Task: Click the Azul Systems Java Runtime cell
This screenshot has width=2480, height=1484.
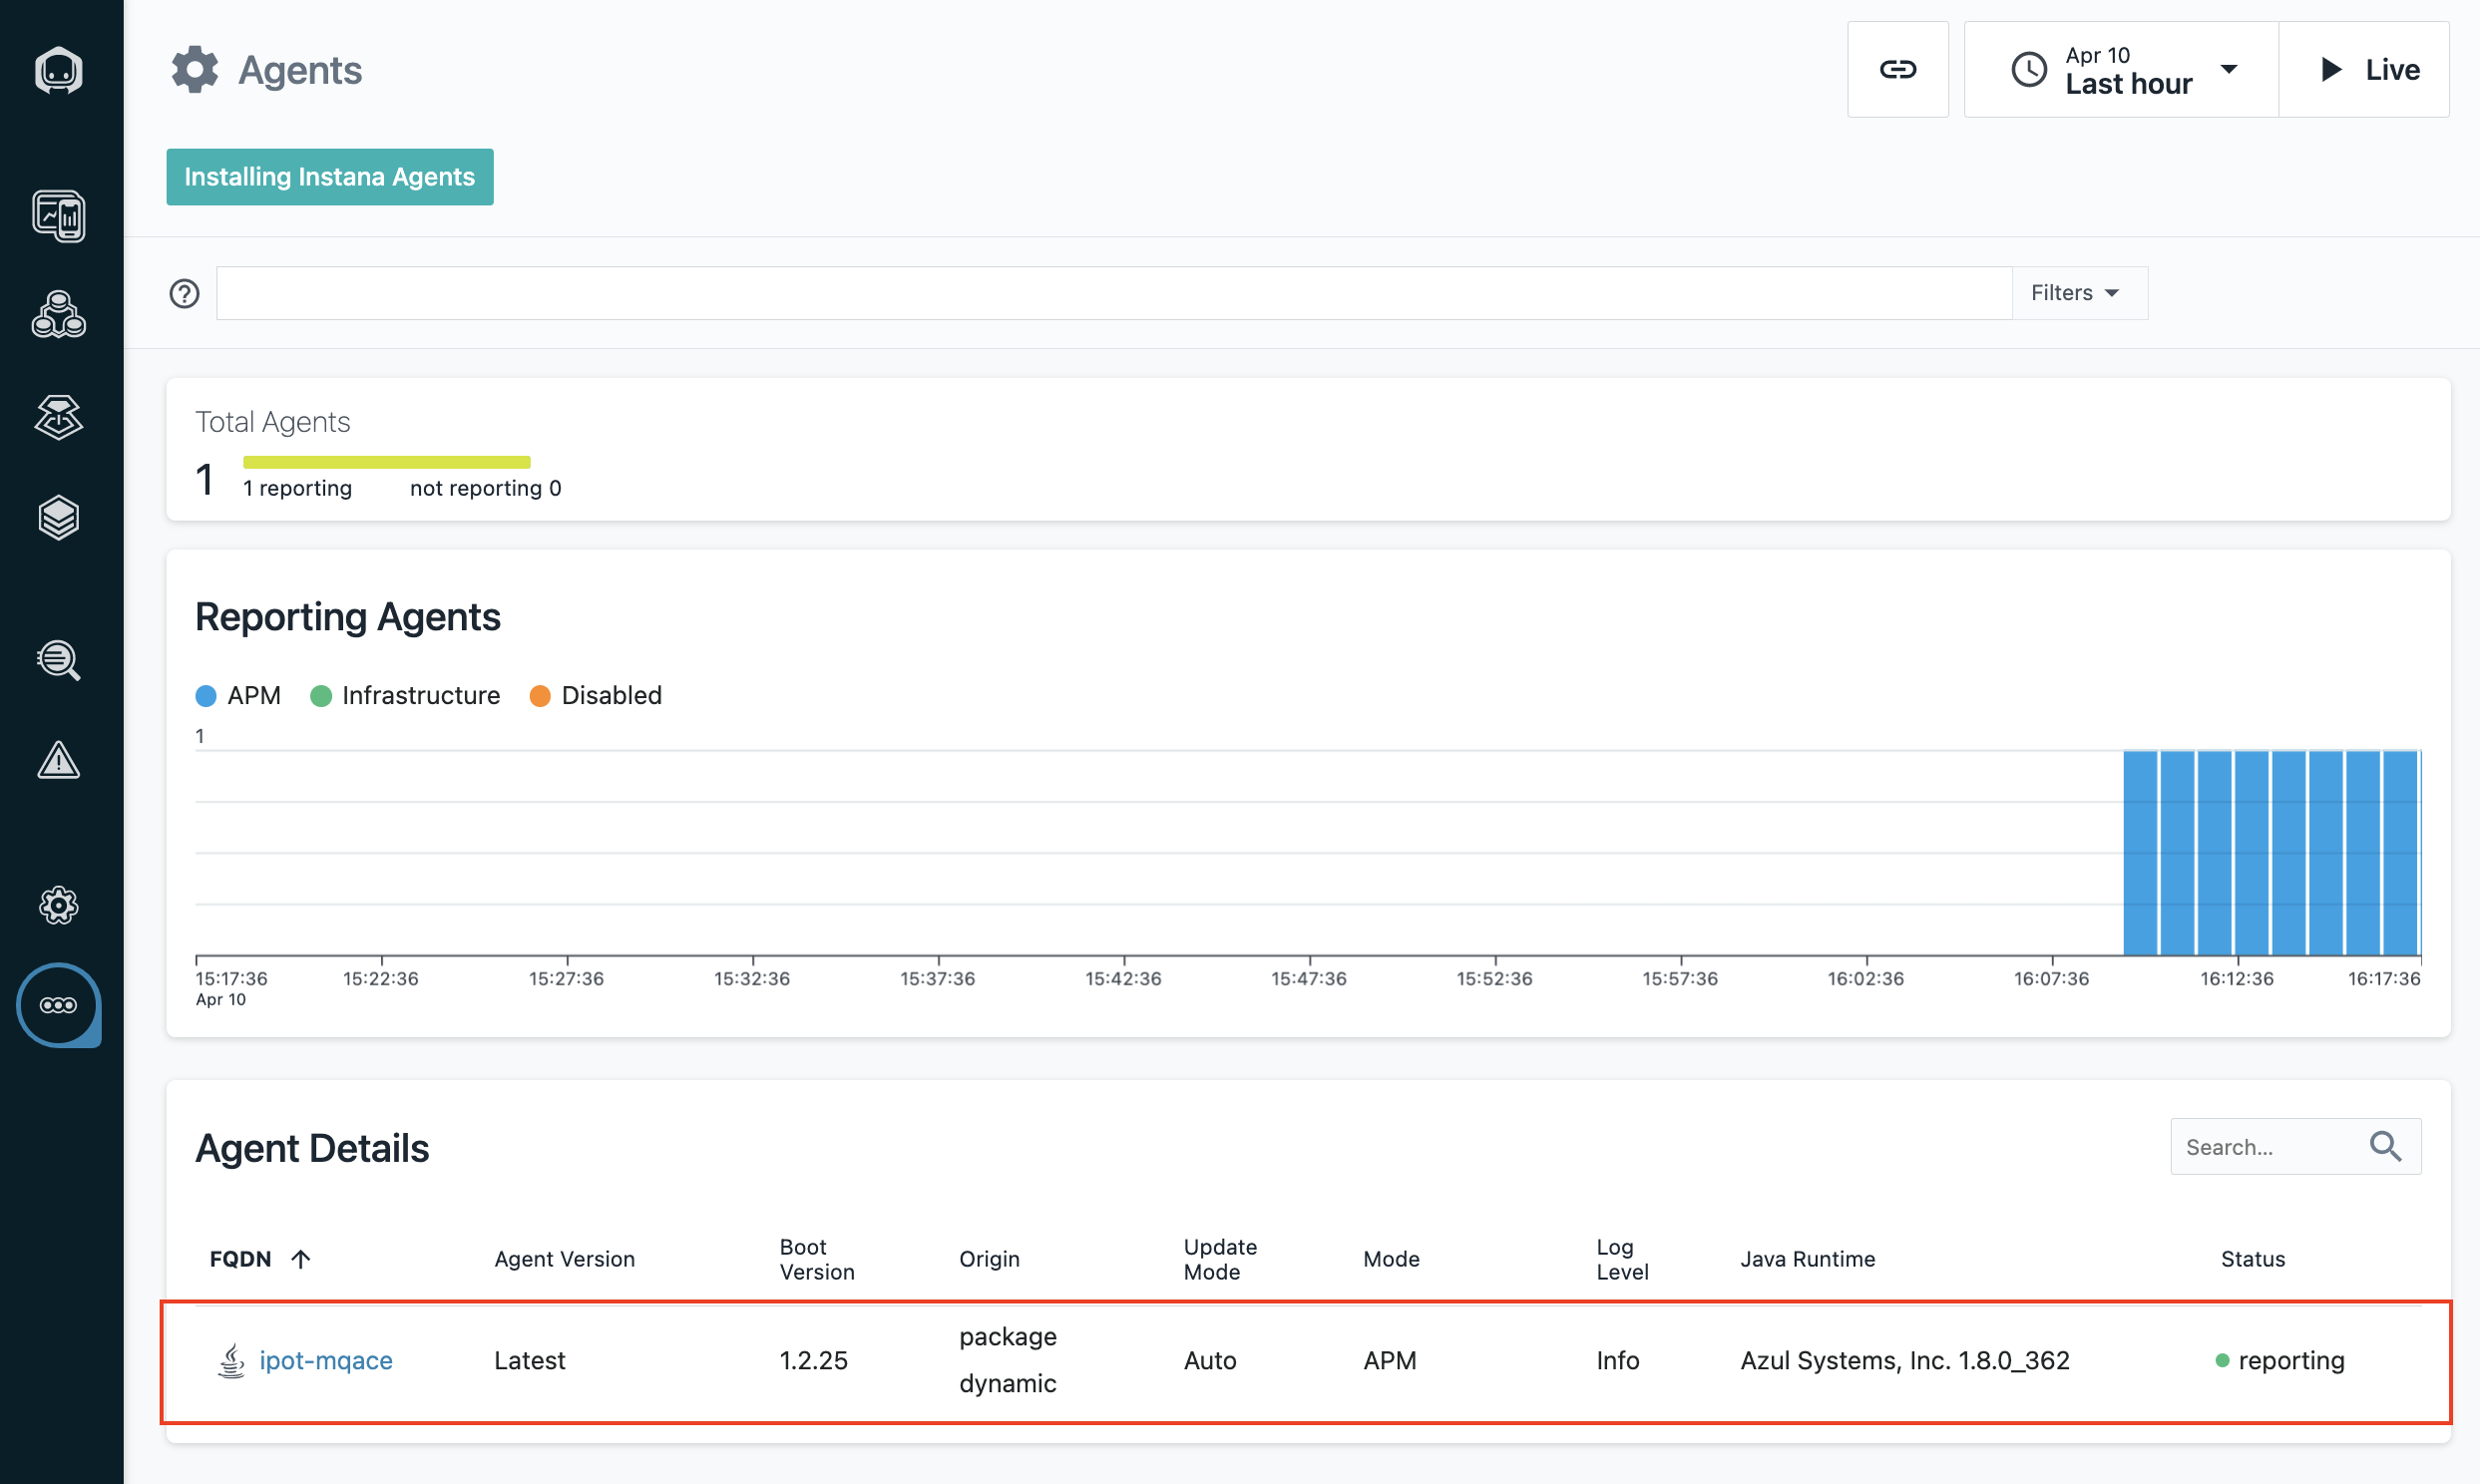Action: coord(1904,1360)
